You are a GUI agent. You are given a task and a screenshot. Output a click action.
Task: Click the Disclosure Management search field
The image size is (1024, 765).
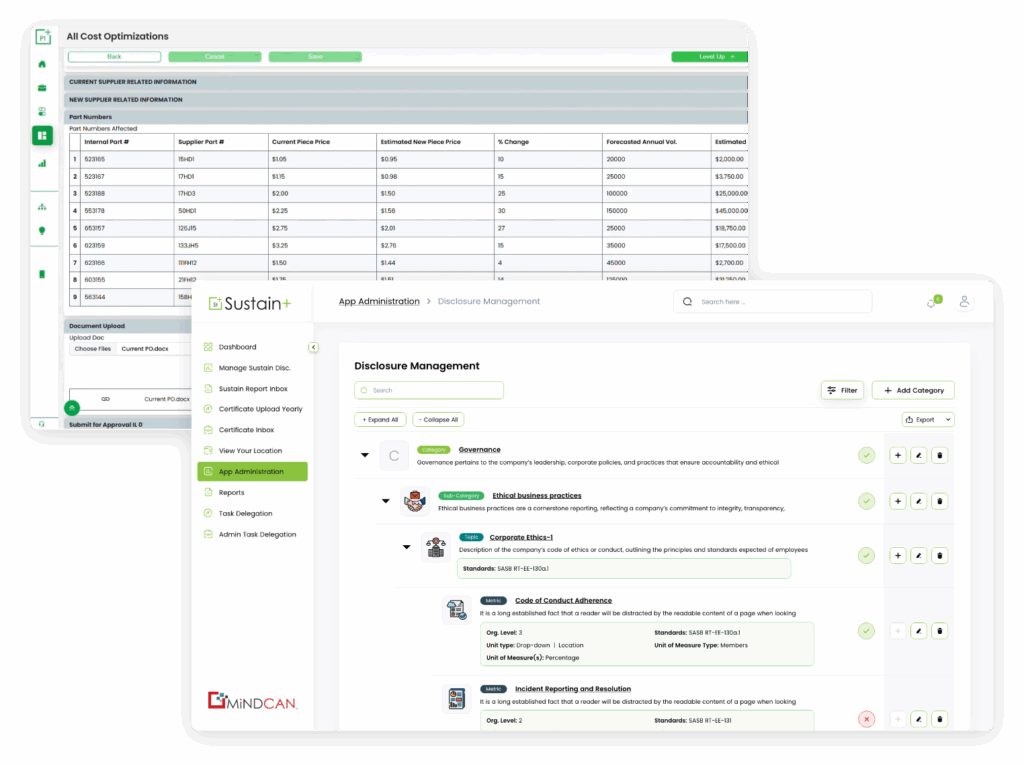430,390
